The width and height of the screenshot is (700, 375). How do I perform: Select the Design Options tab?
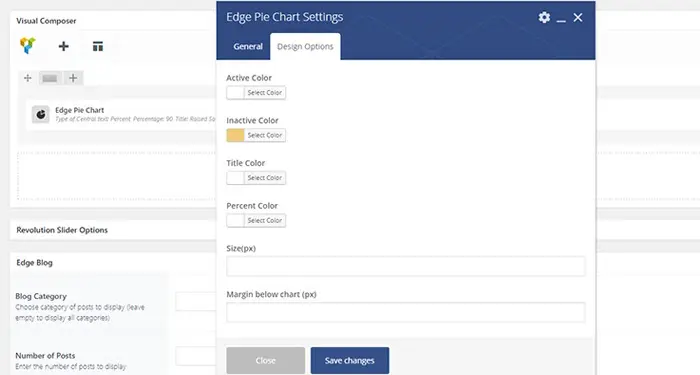click(305, 46)
